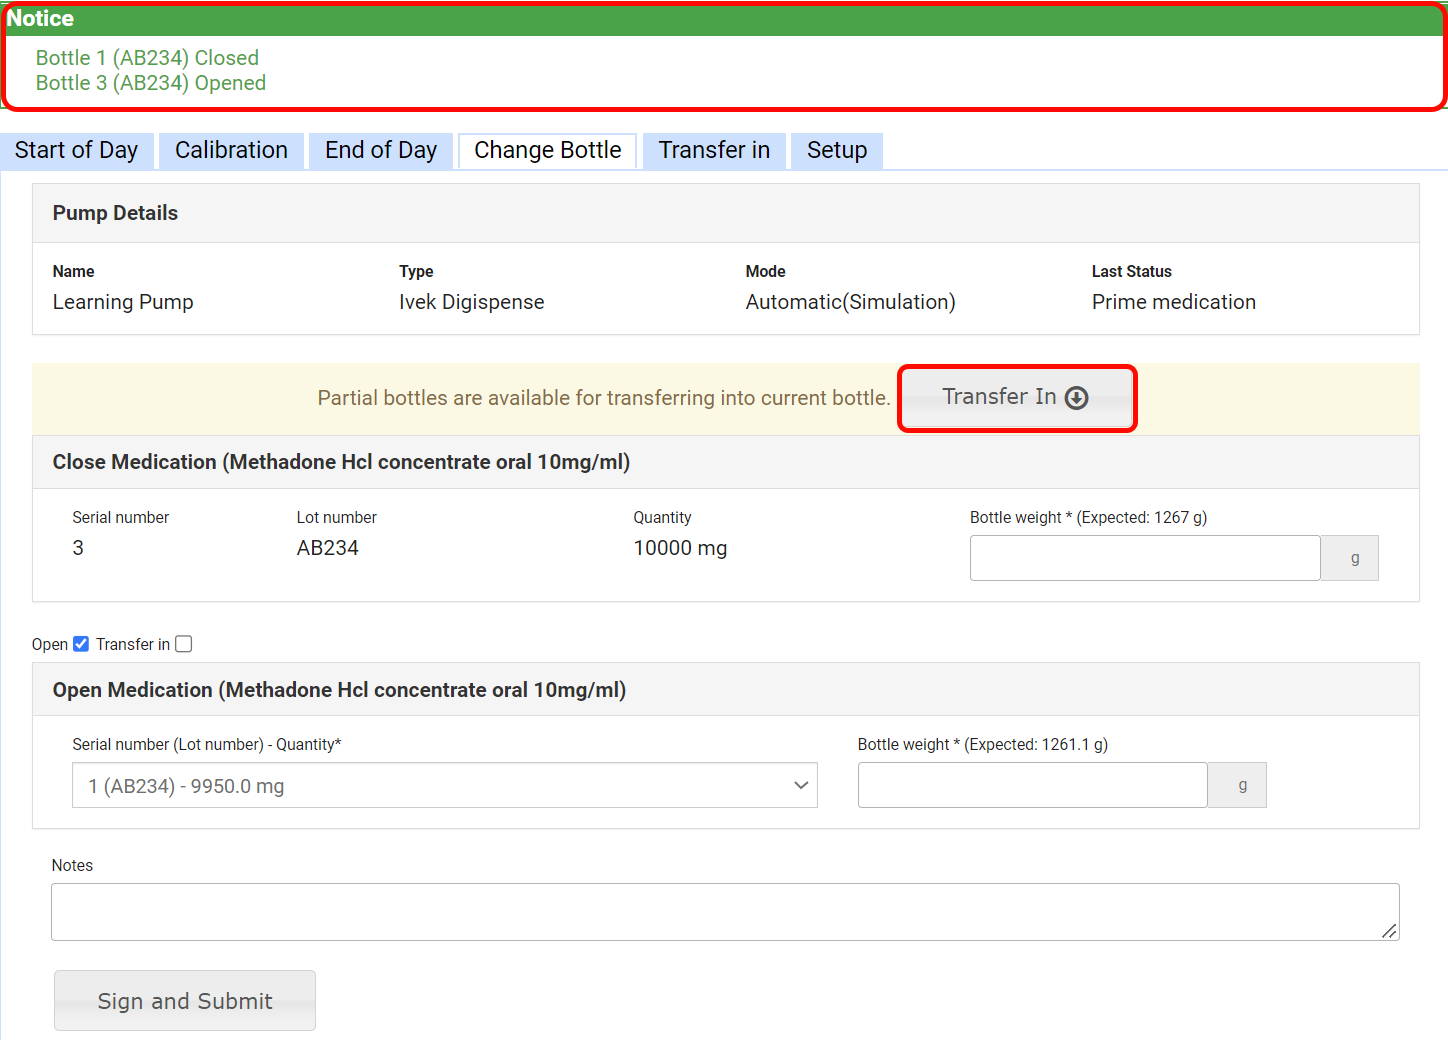
Task: Click the down-arrow circle icon in Transfer In
Action: 1076,398
